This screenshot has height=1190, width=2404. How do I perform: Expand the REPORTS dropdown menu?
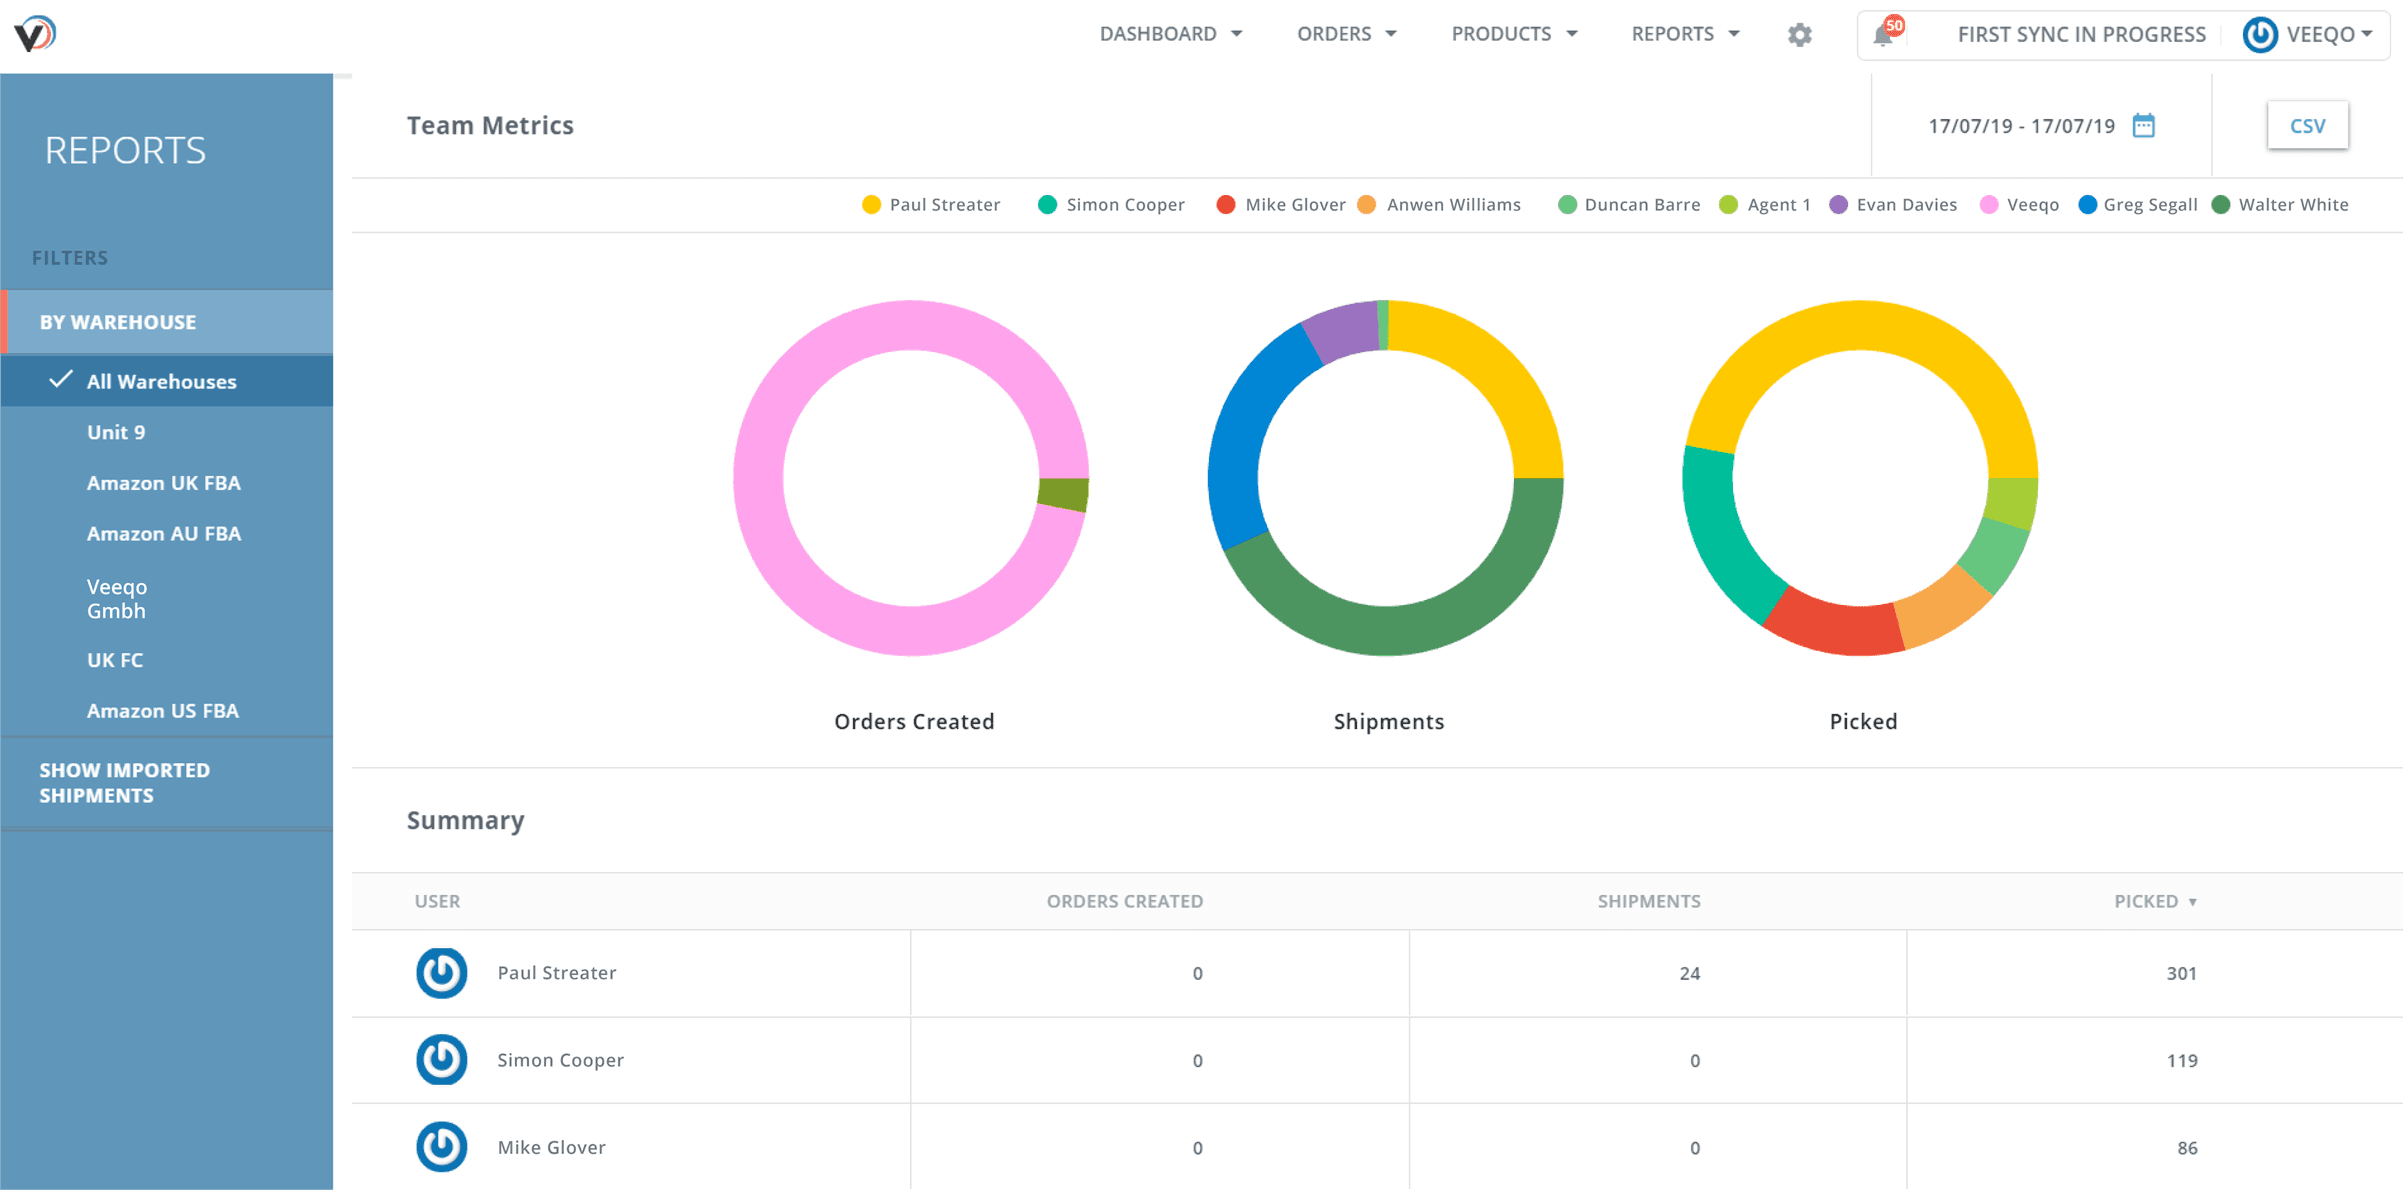pyautogui.click(x=1683, y=34)
